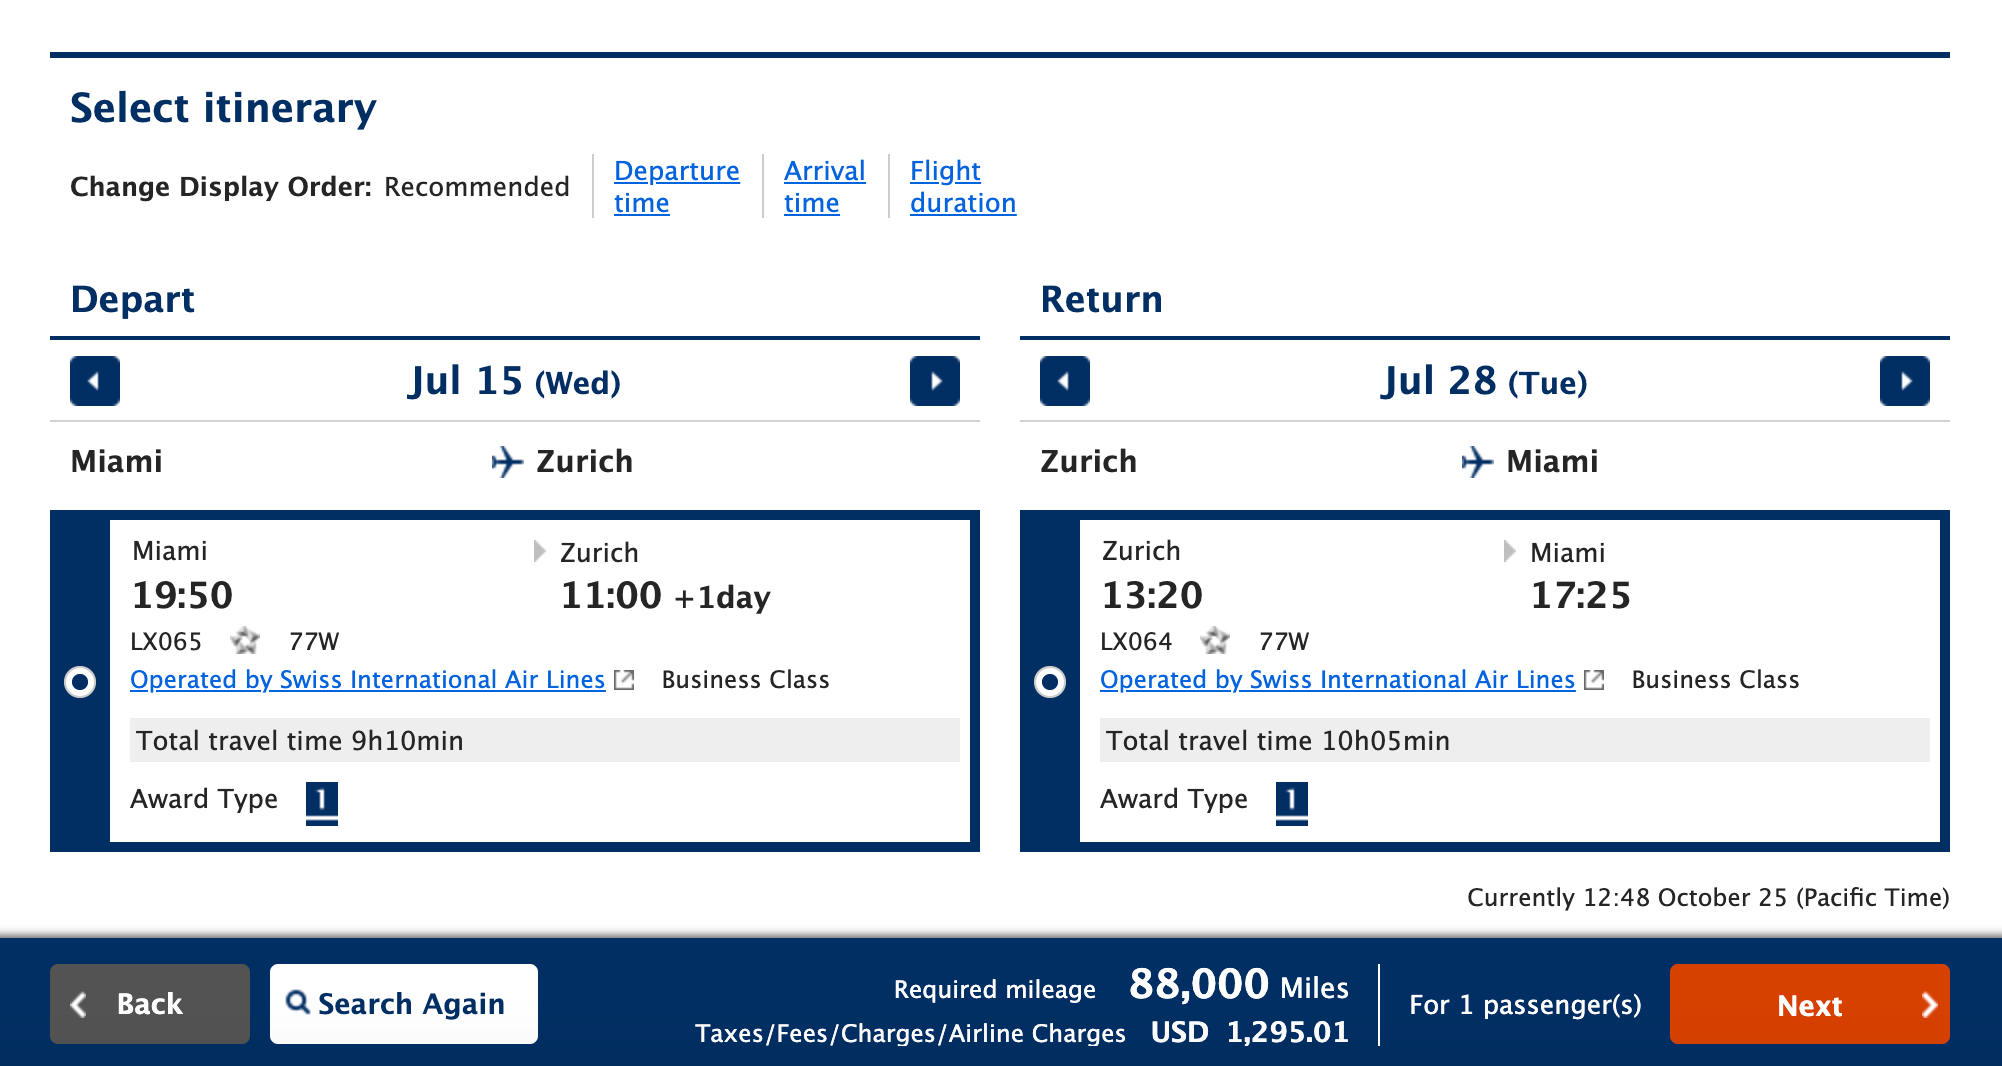2002x1066 pixels.
Task: Click Star Alliance icon next to LX065
Action: tap(245, 640)
